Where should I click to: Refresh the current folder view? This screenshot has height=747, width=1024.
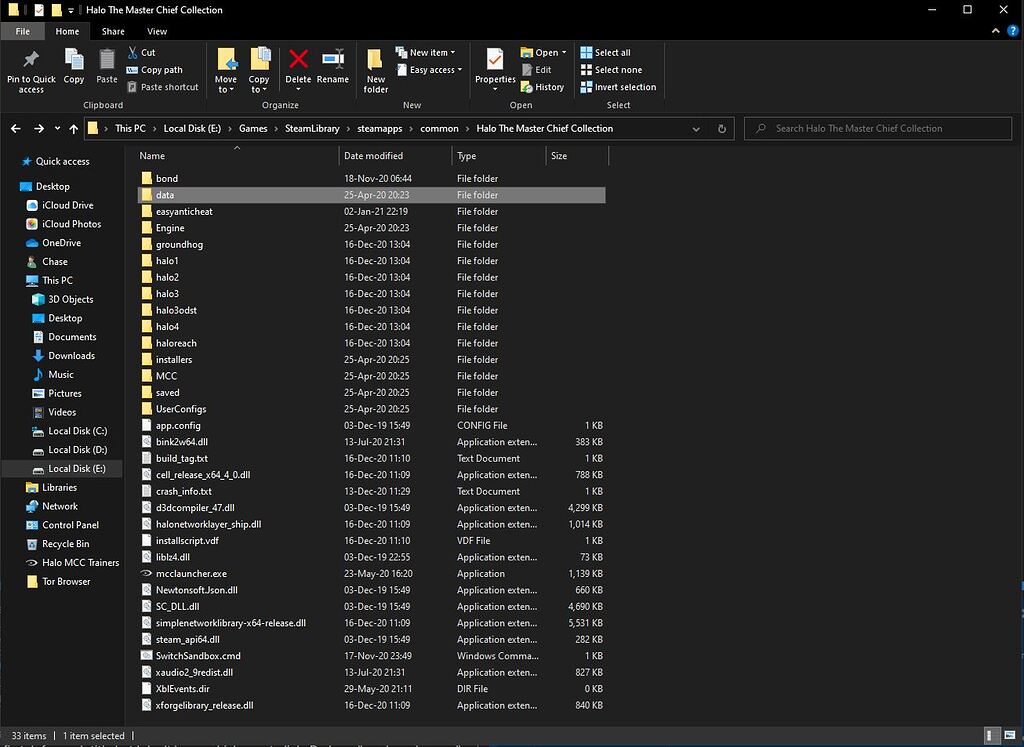point(722,129)
